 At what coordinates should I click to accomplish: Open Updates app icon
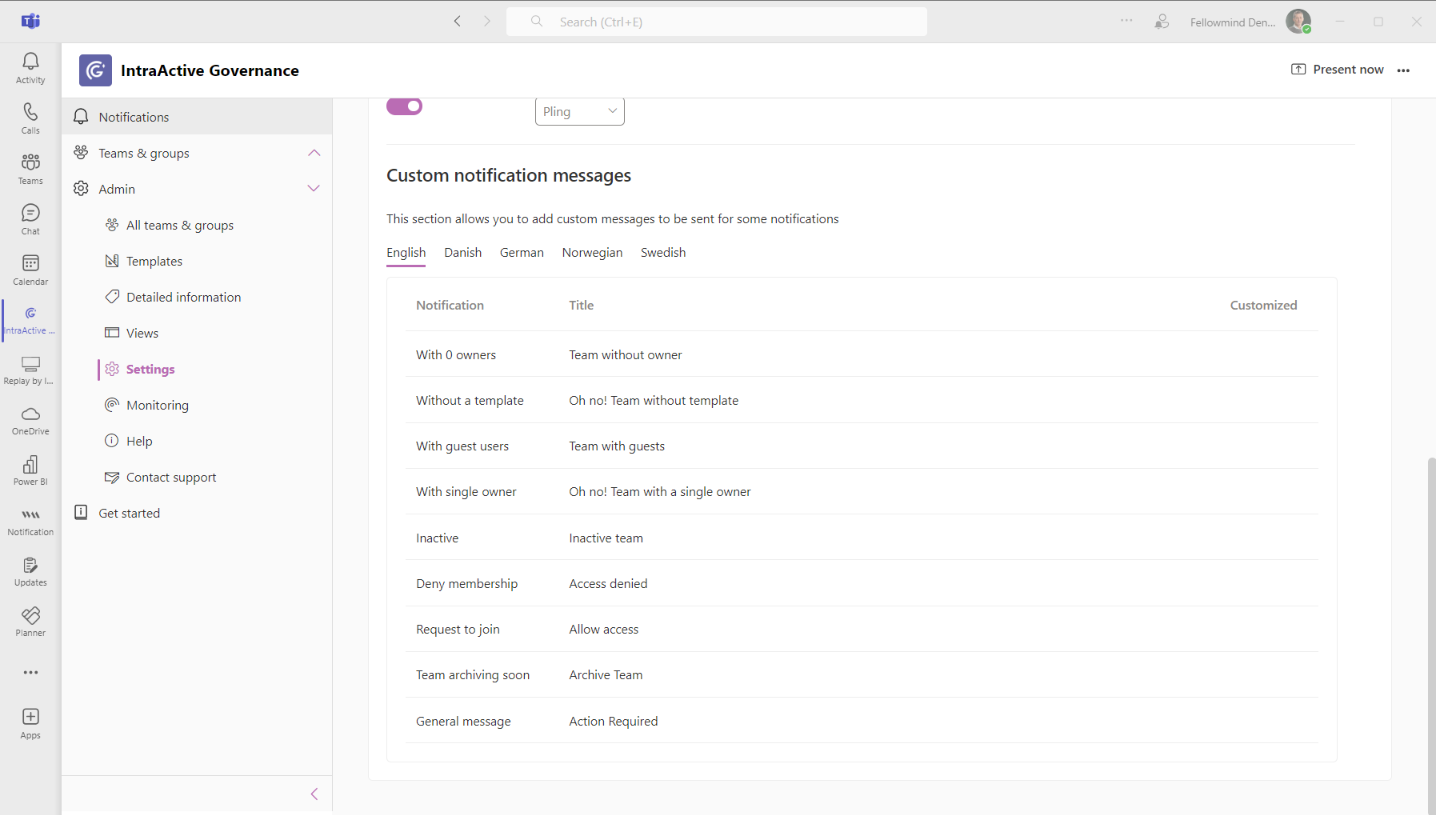click(30, 571)
